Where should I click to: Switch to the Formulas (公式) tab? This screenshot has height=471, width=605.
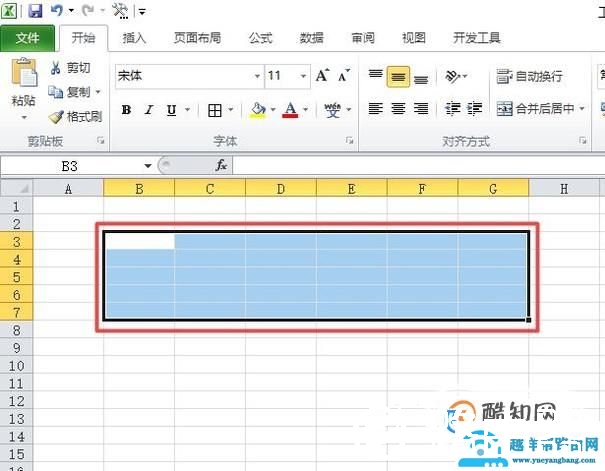pyautogui.click(x=260, y=38)
